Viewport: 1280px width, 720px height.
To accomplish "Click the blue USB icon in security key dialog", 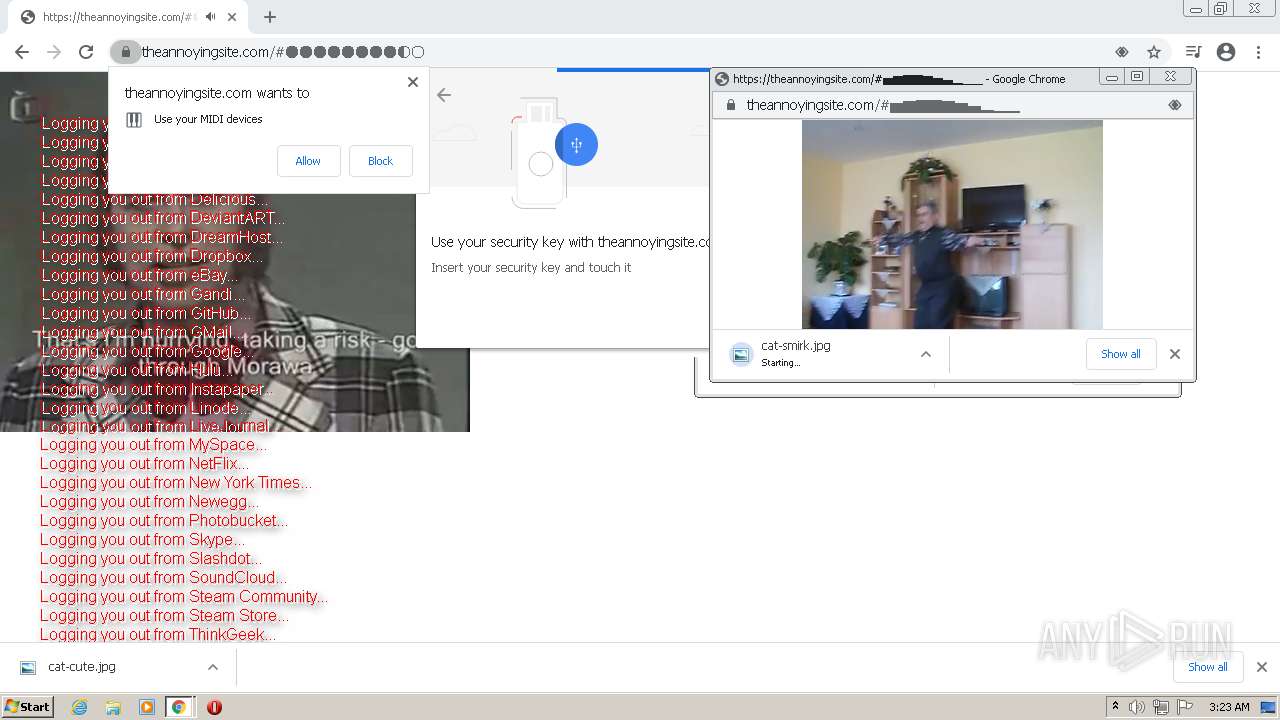I will tap(576, 145).
